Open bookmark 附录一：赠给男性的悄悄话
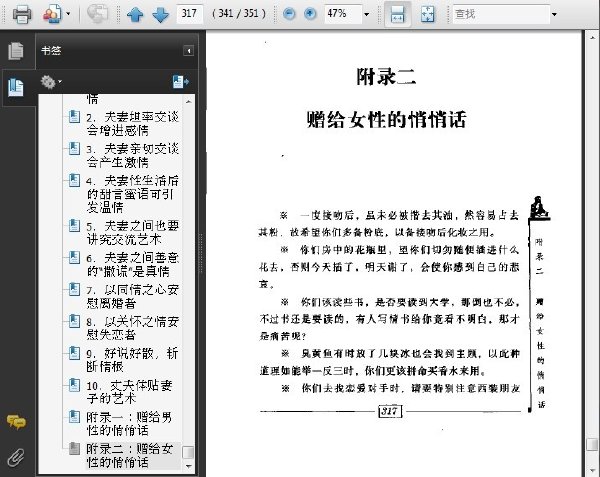The width and height of the screenshot is (600, 477). 129,424
